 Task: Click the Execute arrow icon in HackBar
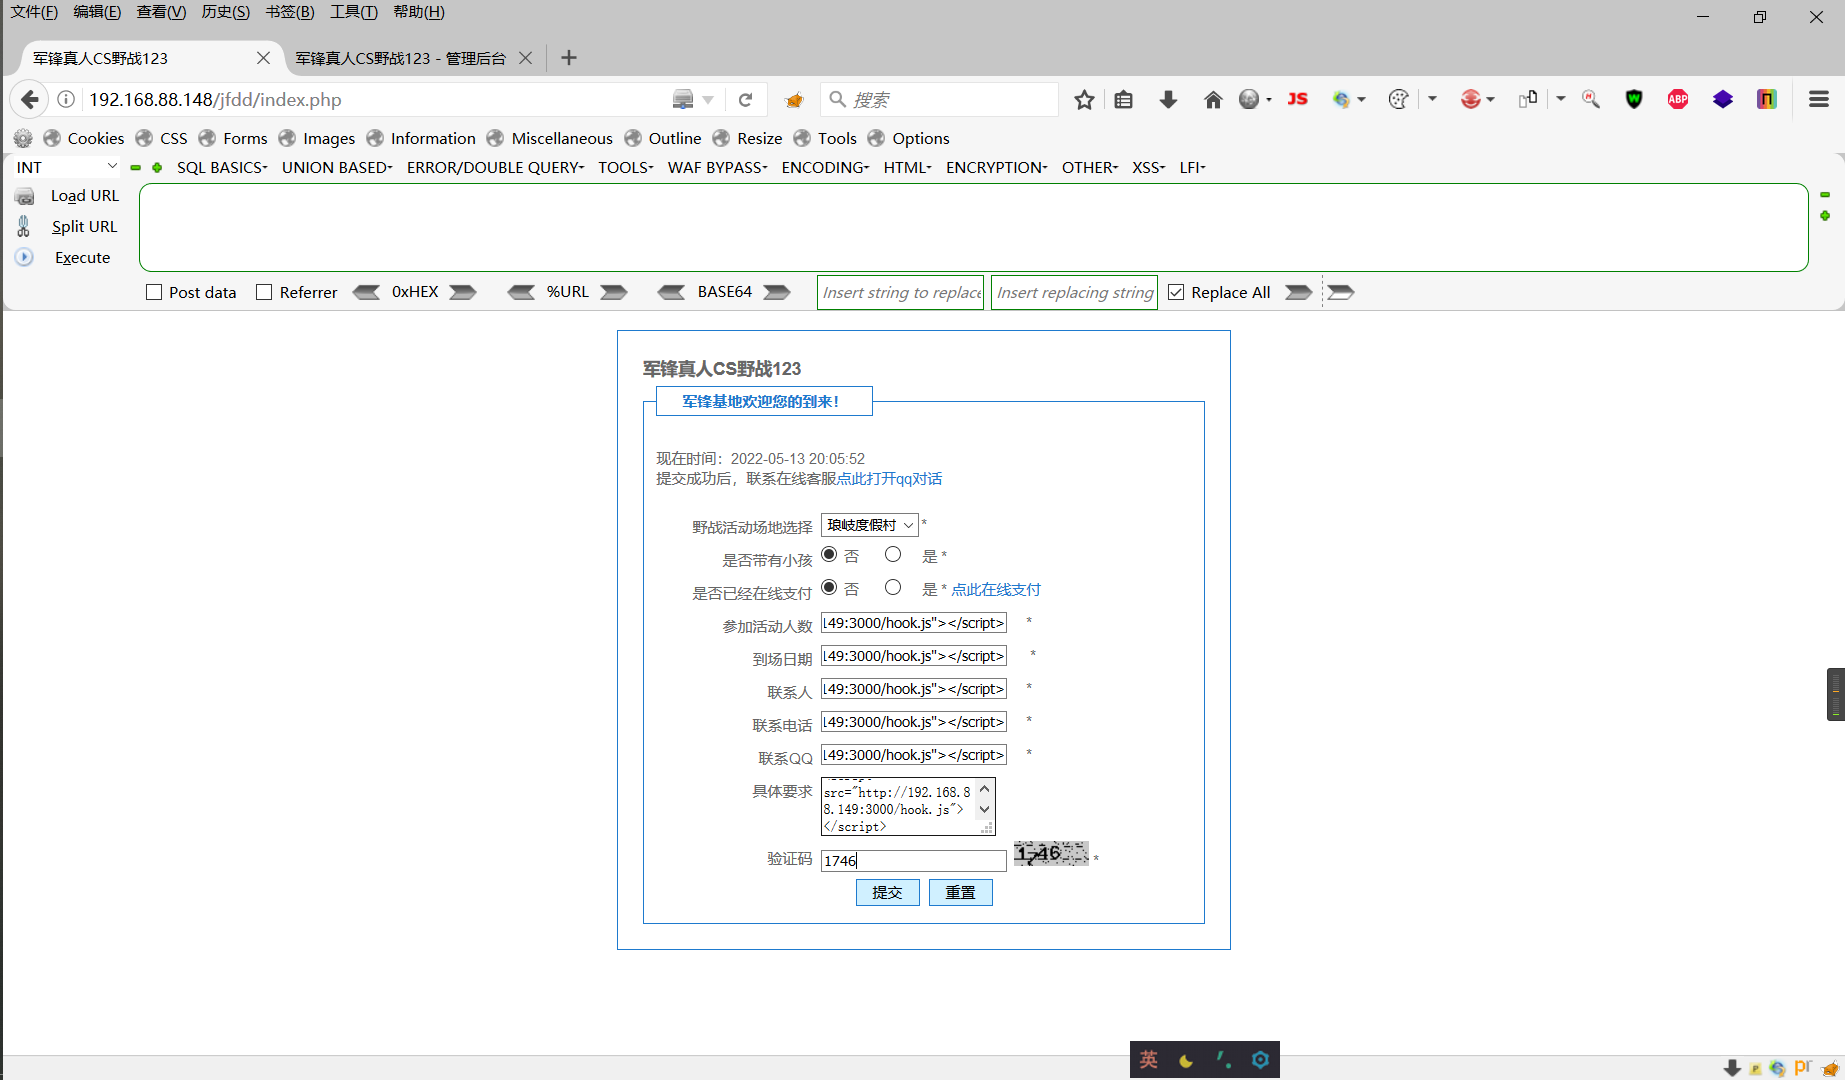(x=23, y=257)
